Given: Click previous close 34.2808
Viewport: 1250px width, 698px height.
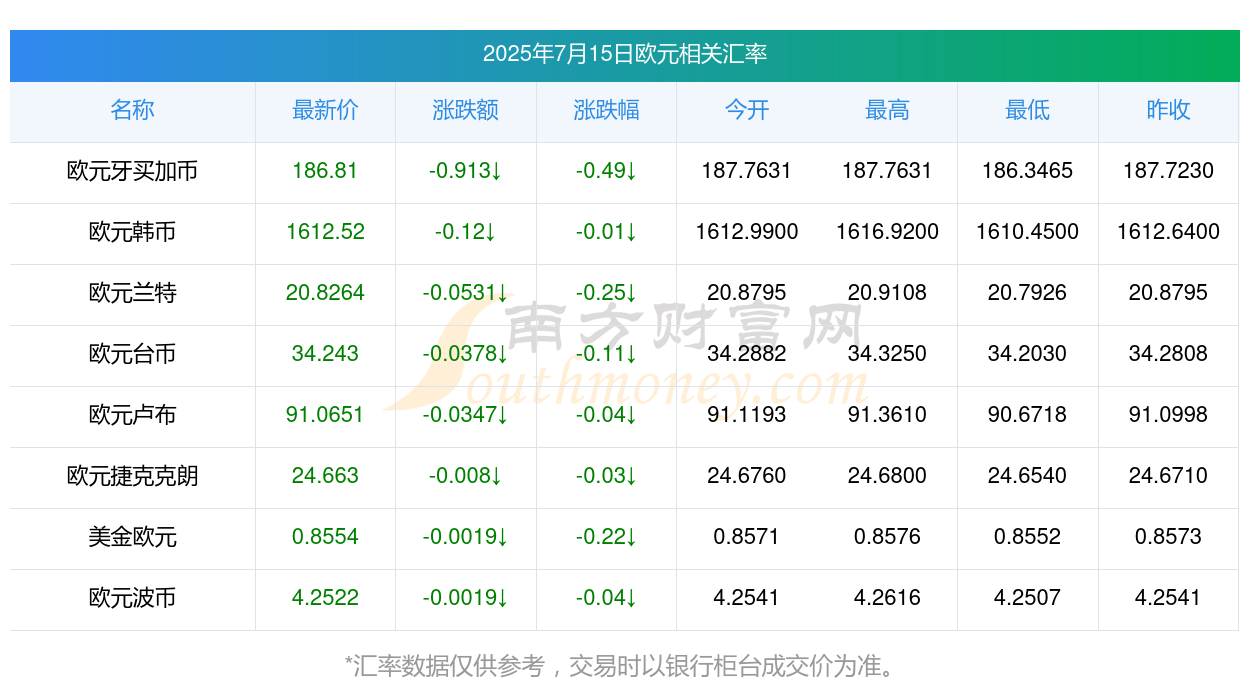Looking at the screenshot, I should click(x=1168, y=354).
